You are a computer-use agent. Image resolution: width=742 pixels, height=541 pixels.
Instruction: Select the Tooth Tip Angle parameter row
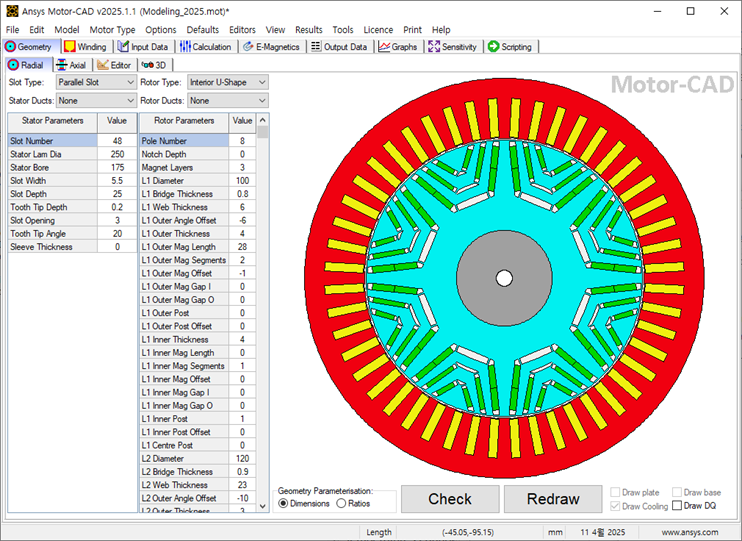(72, 233)
